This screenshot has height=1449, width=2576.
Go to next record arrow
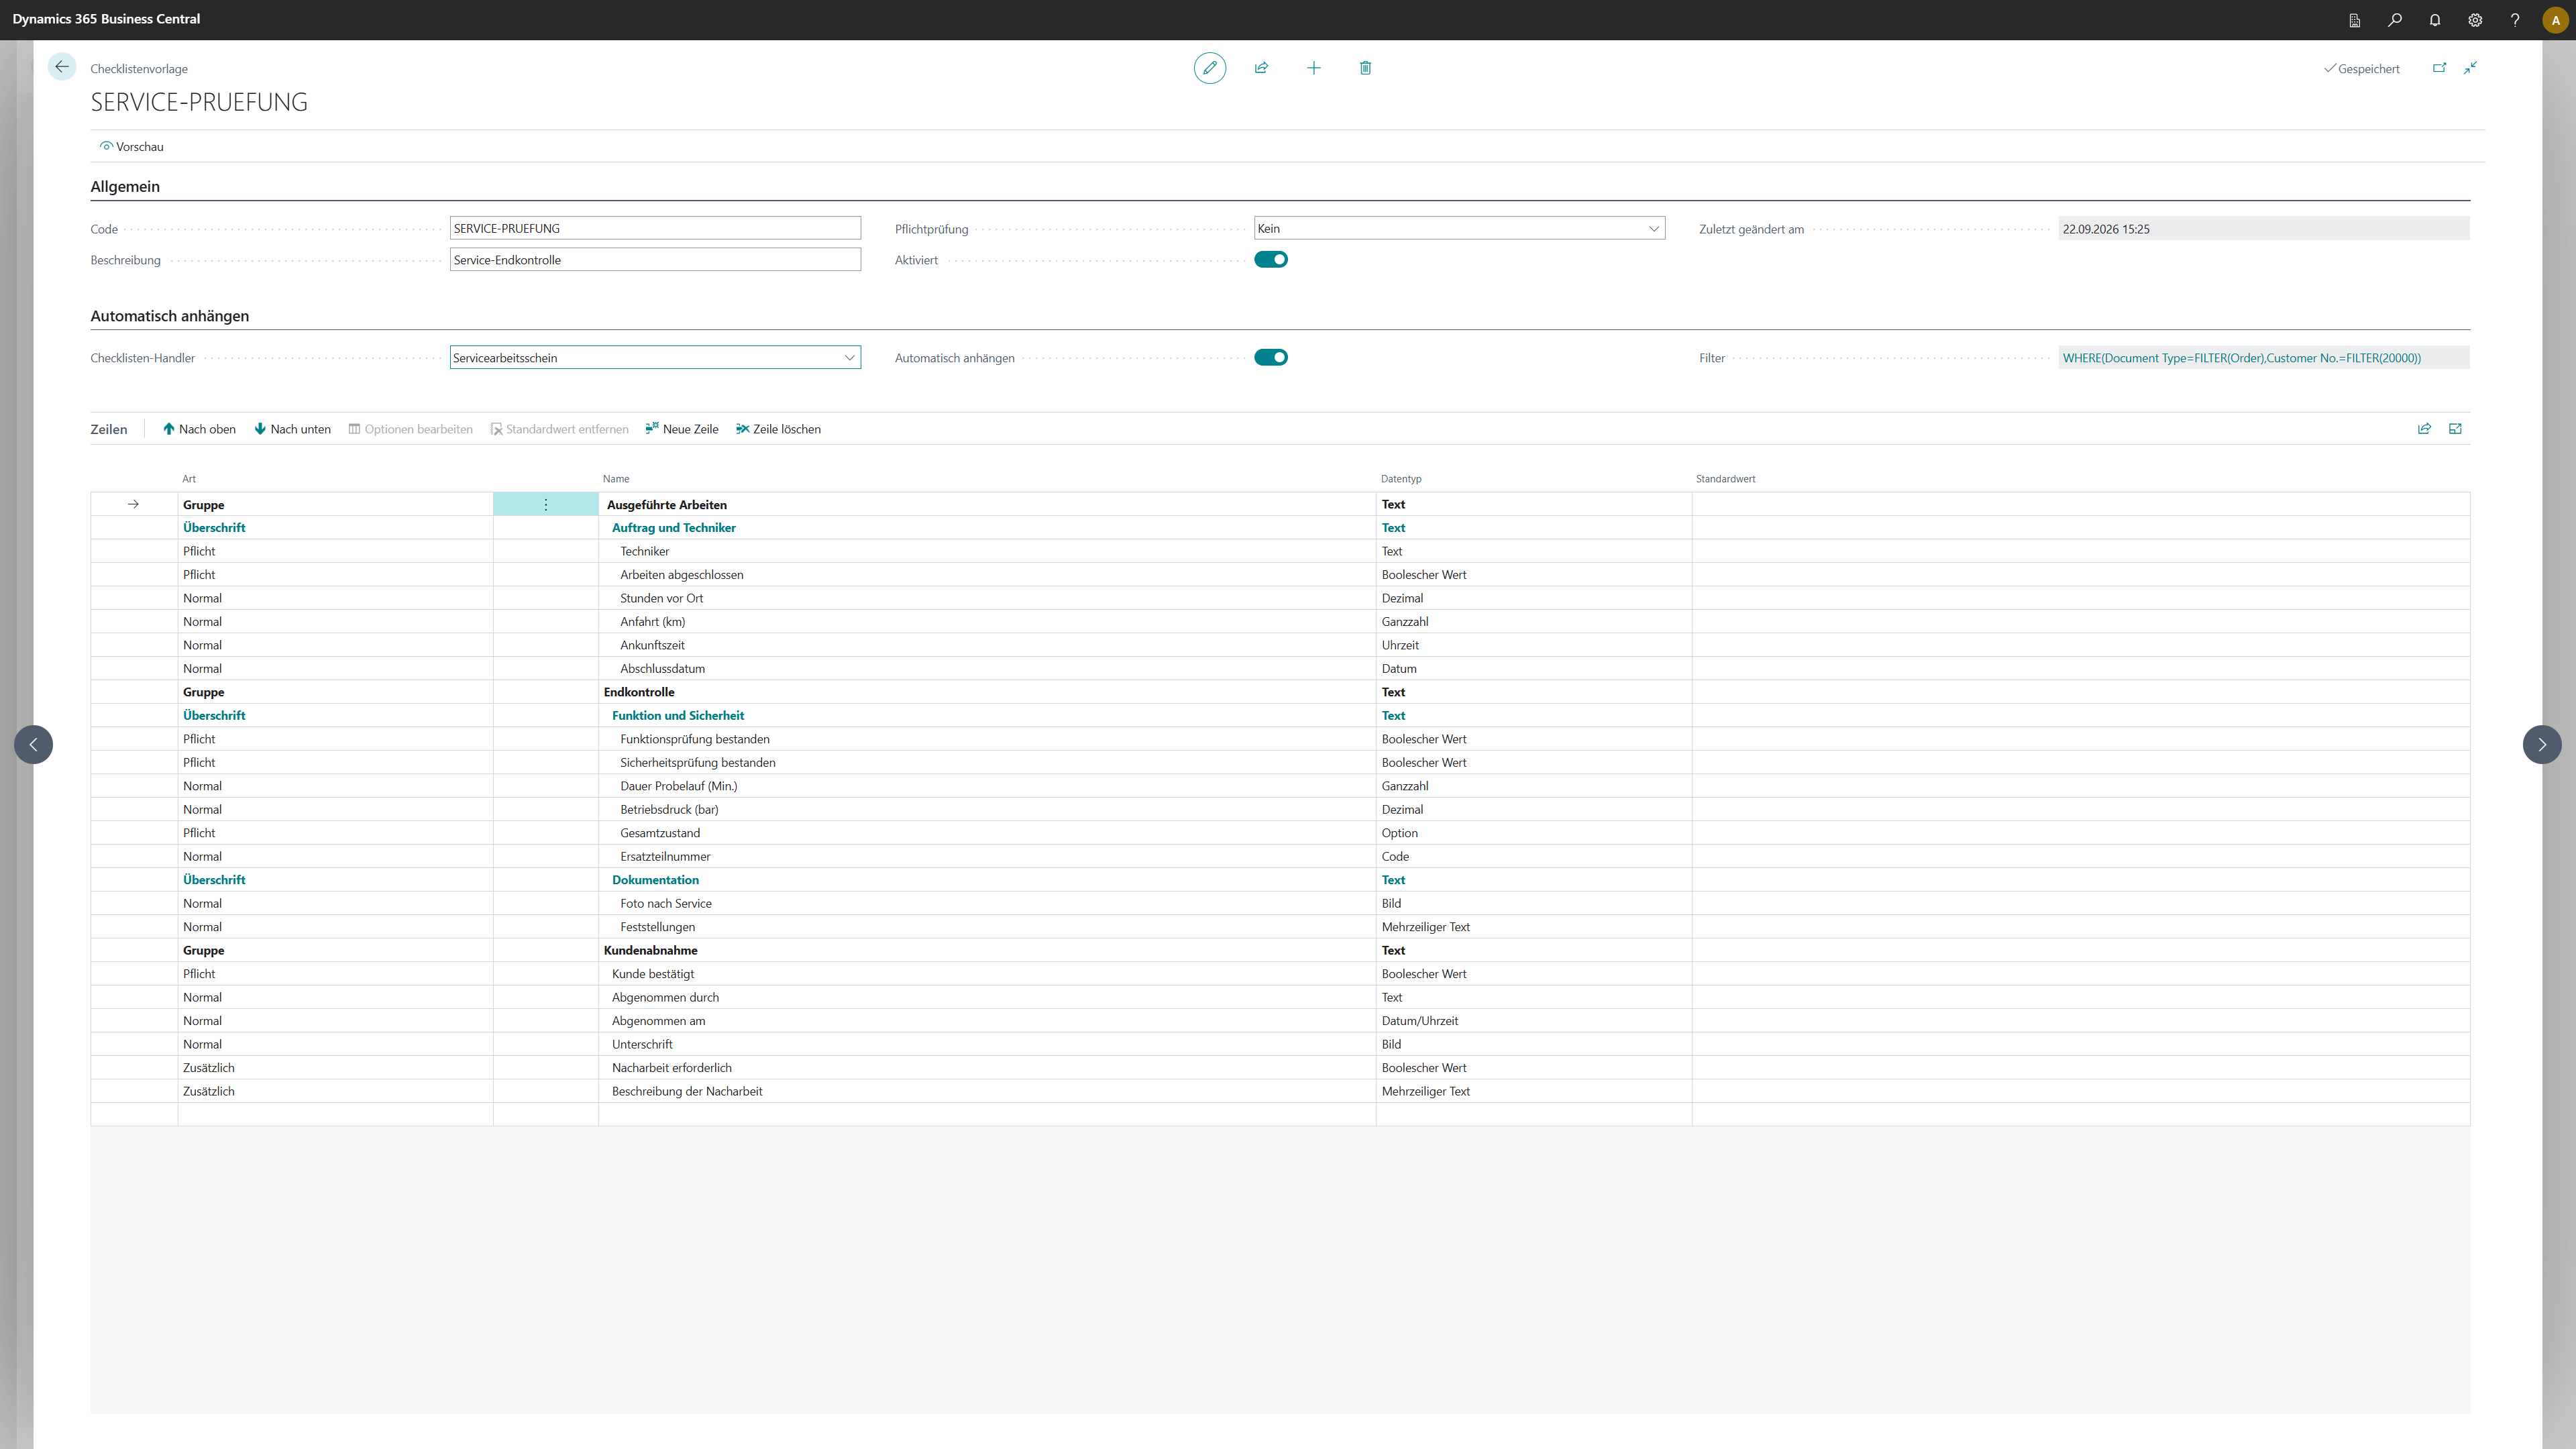2542,744
